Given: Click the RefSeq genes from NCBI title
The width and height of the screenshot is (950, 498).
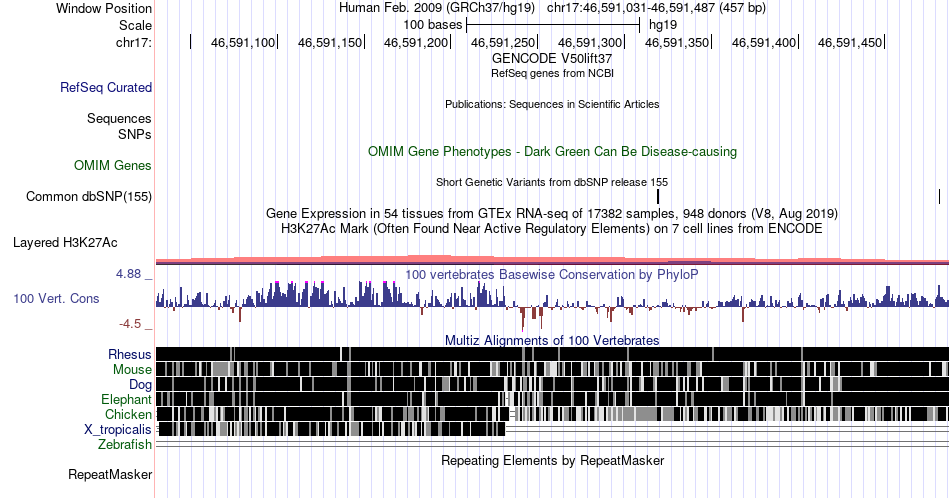Looking at the screenshot, I should (552, 73).
